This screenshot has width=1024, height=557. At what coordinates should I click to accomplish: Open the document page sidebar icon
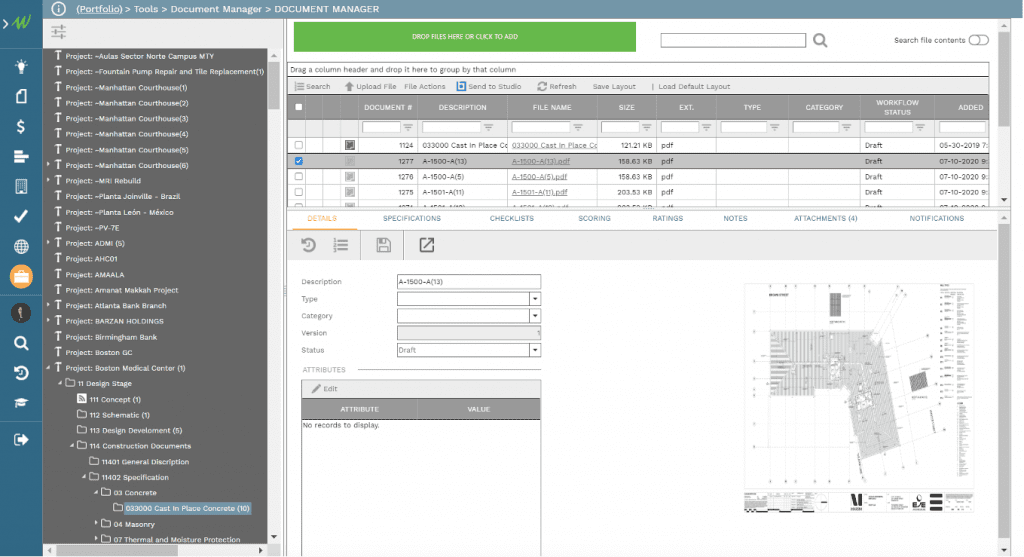(21, 97)
